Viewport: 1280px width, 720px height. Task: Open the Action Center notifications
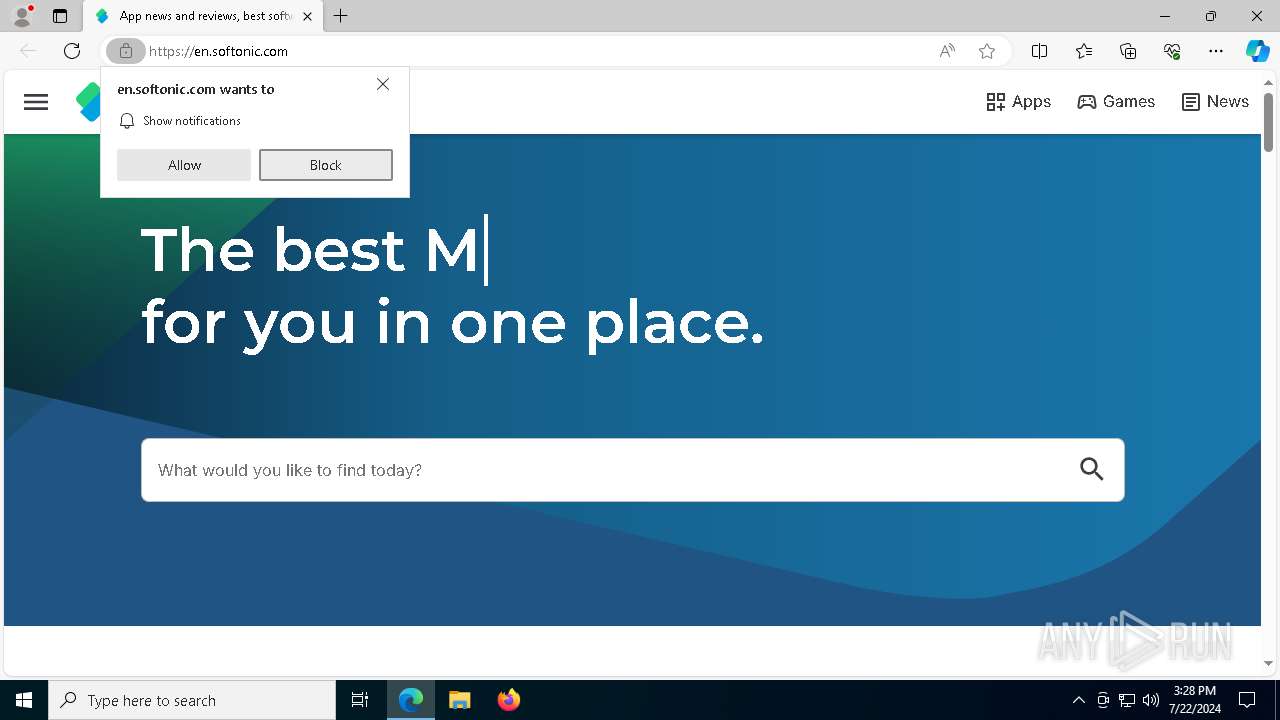pyautogui.click(x=1247, y=700)
